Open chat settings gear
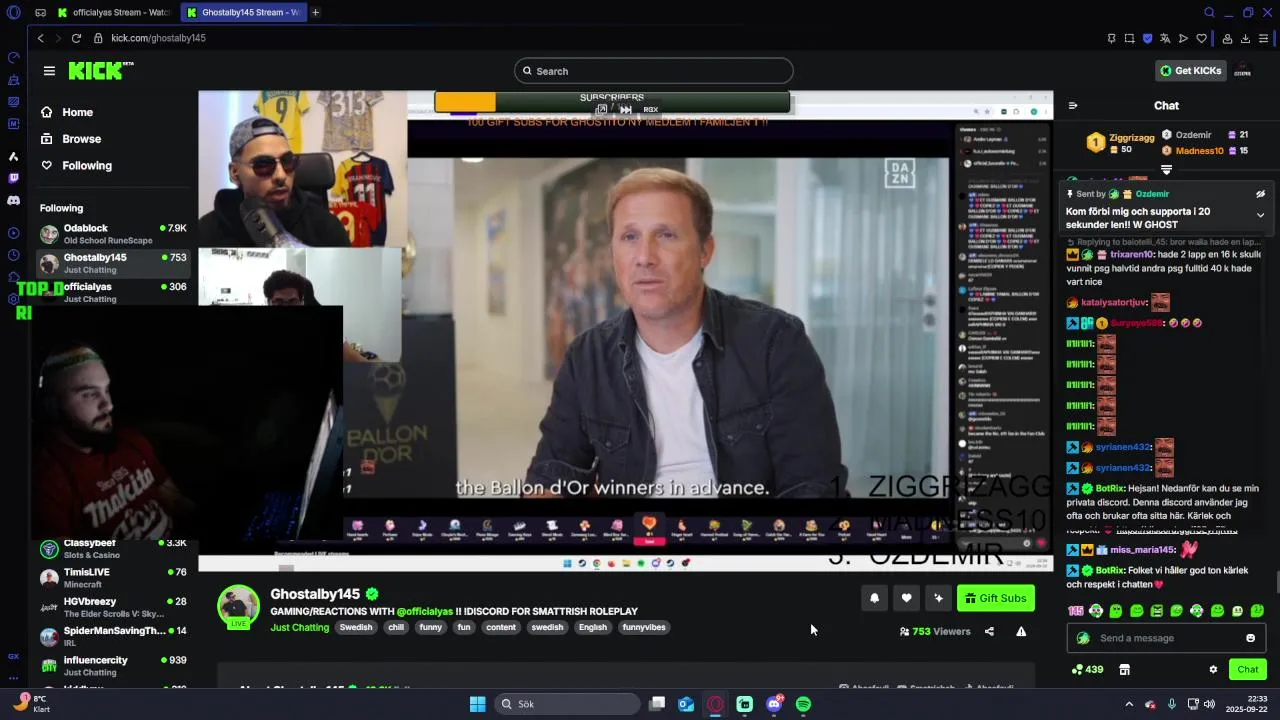The width and height of the screenshot is (1280, 720). pos(1213,669)
